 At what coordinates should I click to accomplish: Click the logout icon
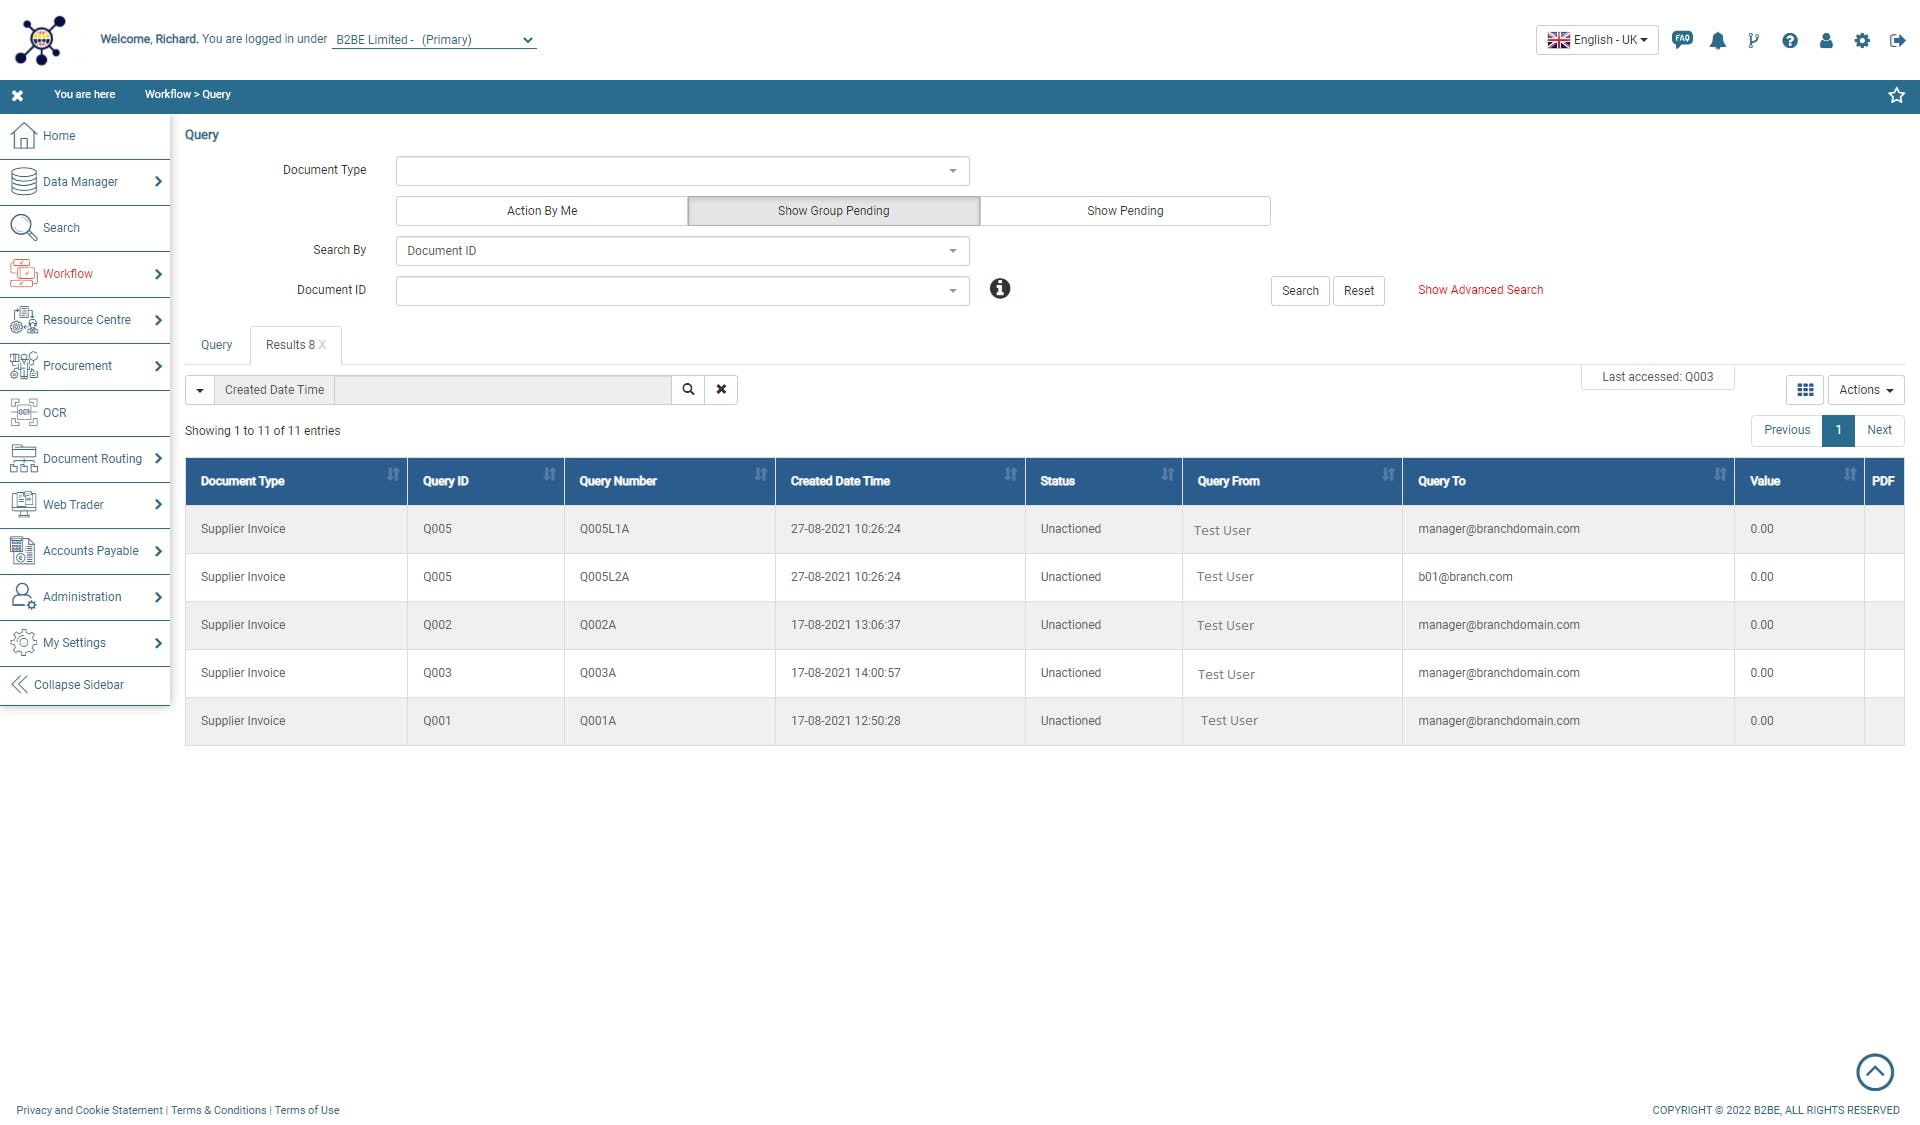[1897, 41]
